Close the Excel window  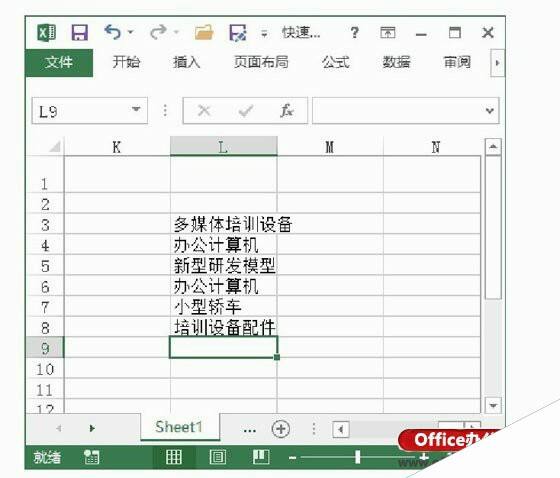pyautogui.click(x=488, y=33)
